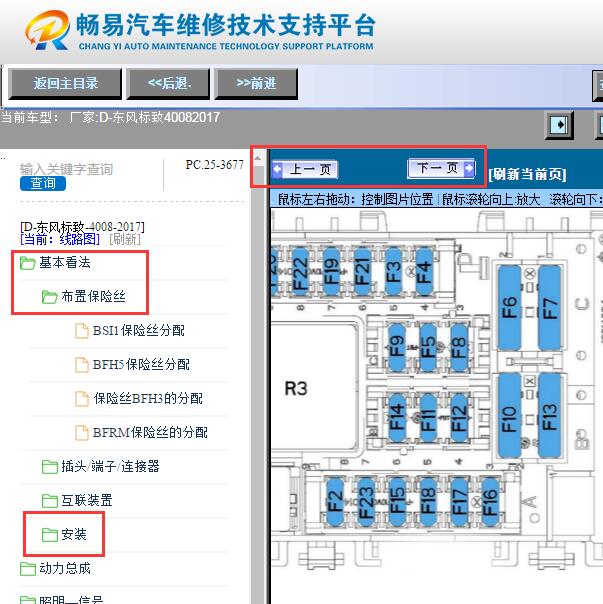Click fuse F16 in the diagram
The width and height of the screenshot is (603, 604).
pos(490,502)
